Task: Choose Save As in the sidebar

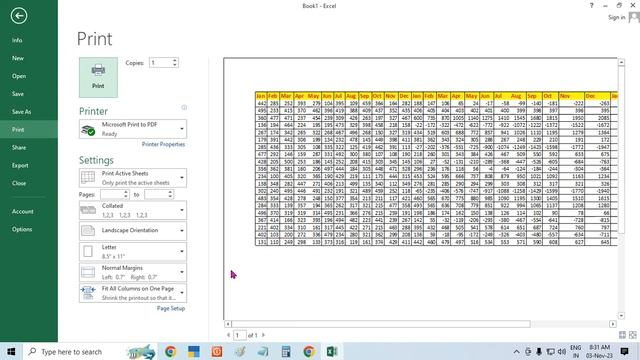Action: (x=21, y=111)
